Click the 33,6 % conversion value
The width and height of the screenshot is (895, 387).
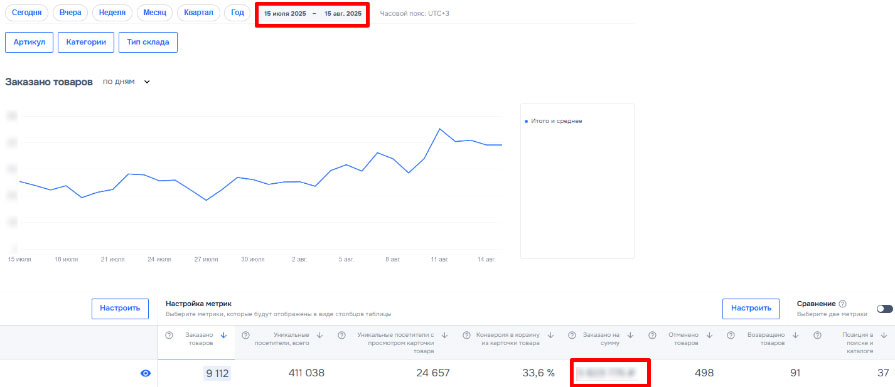pos(538,373)
